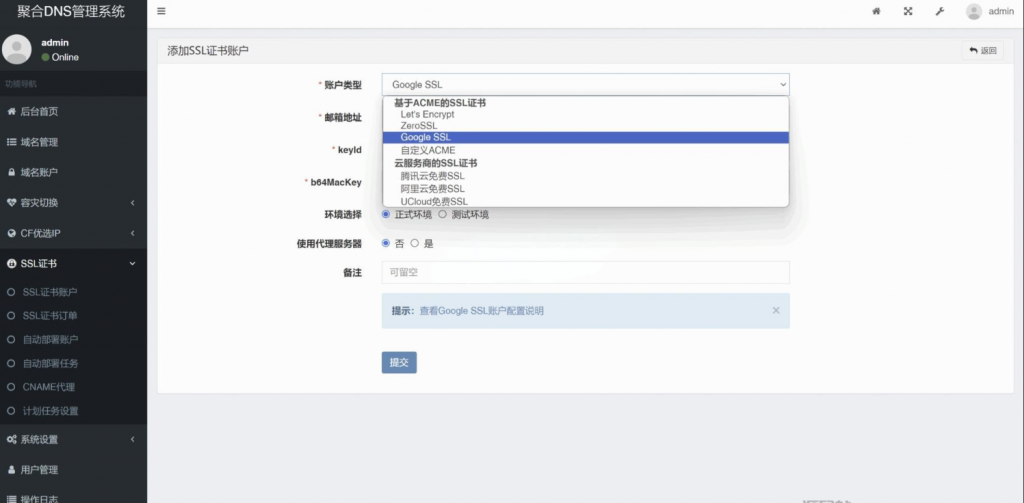This screenshot has height=503, width=1024.
Task: Select 是 for 使用代理服务器
Action: [x=415, y=243]
